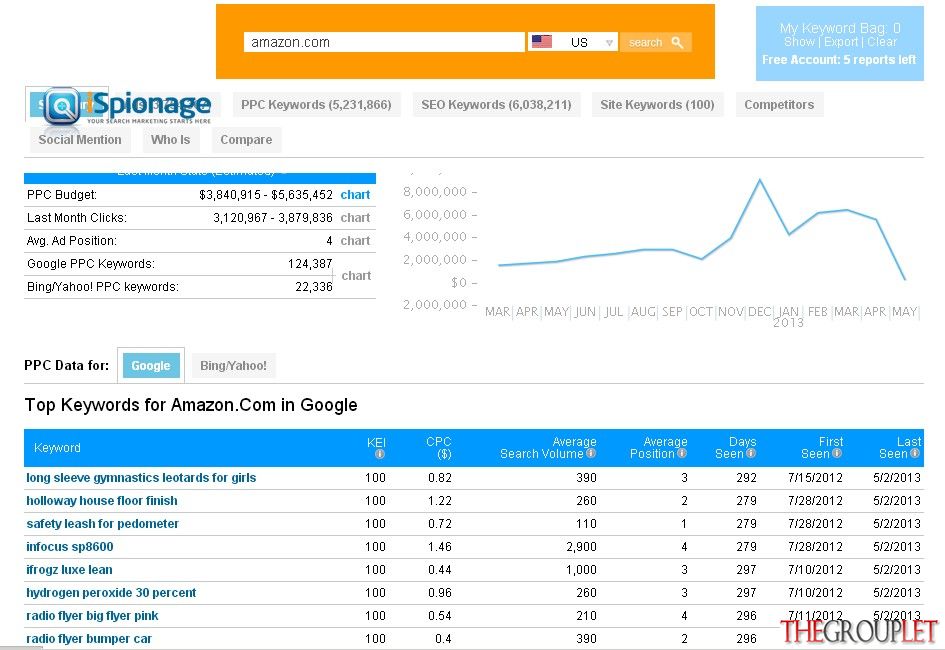
Task: Open the Site Keywords (100) tab
Action: point(658,105)
